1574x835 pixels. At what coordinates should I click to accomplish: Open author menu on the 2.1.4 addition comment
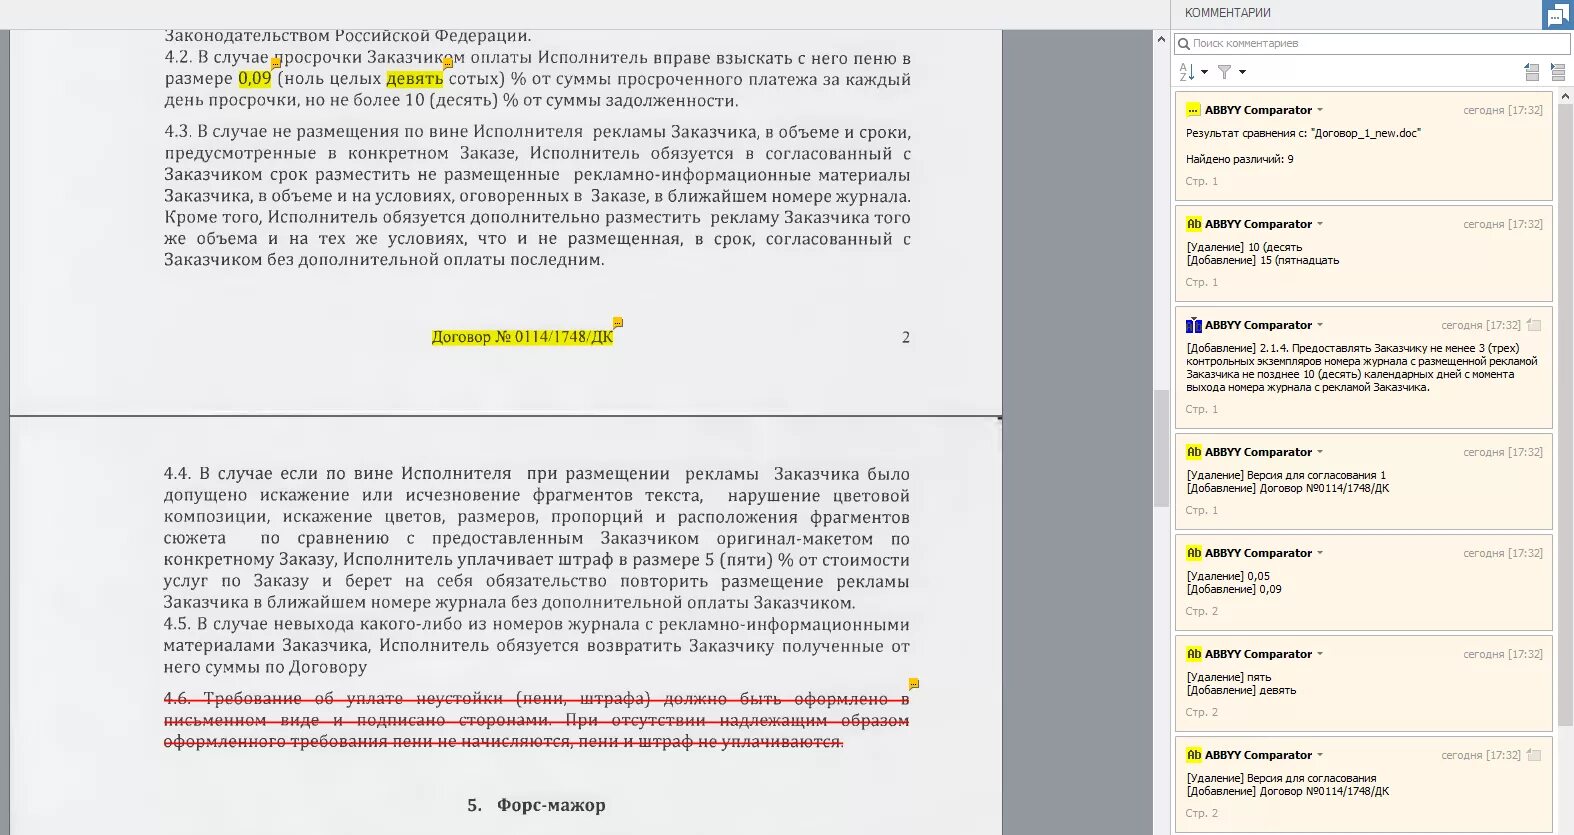click(1320, 325)
